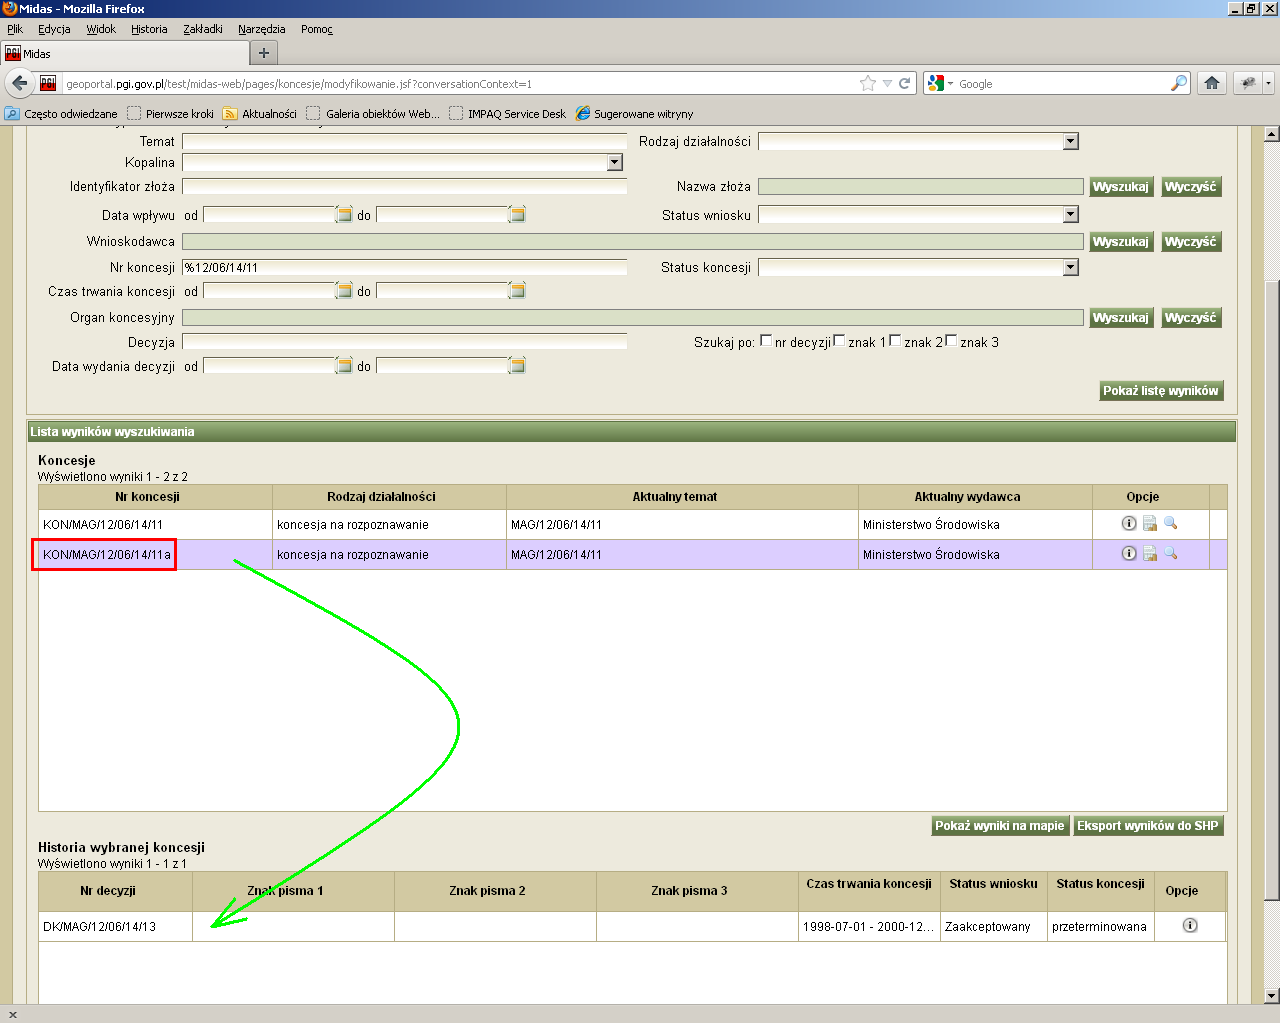1280x1024 pixels.
Task: Toggle 'znak 3' search checkbox
Action: point(951,340)
